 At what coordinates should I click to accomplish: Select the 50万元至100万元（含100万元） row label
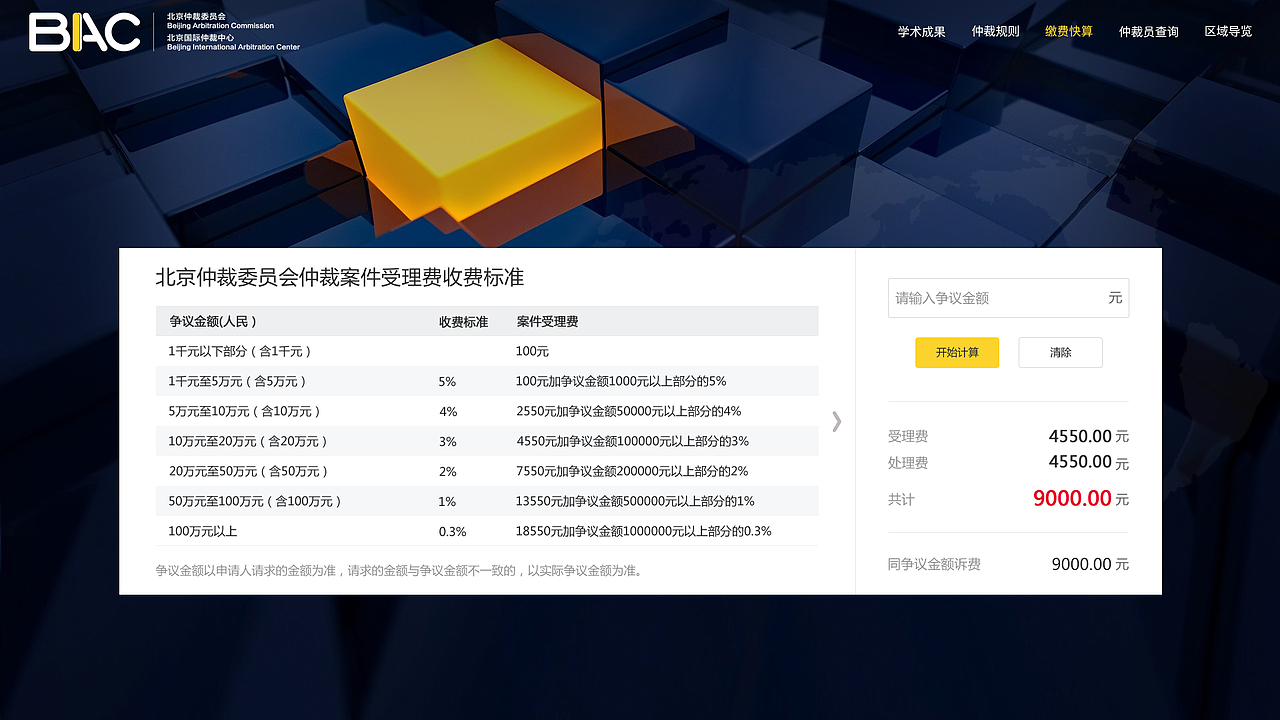pos(254,501)
